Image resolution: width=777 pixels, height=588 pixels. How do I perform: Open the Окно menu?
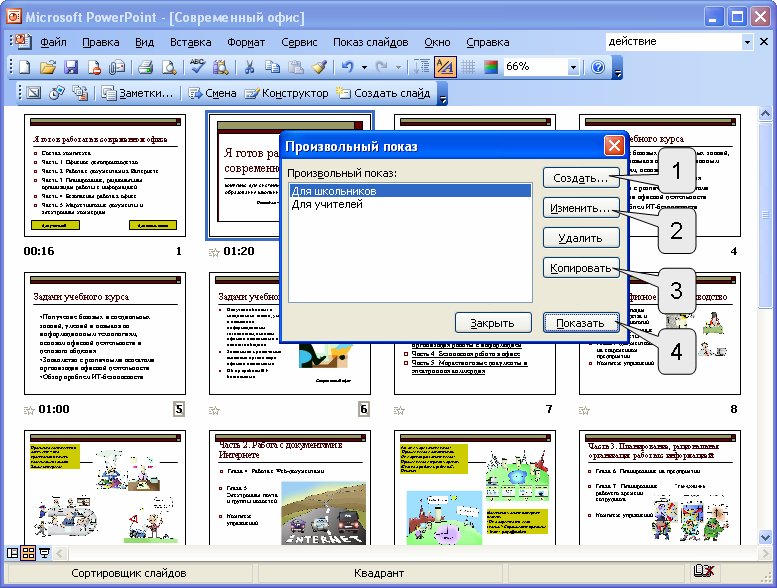(437, 42)
